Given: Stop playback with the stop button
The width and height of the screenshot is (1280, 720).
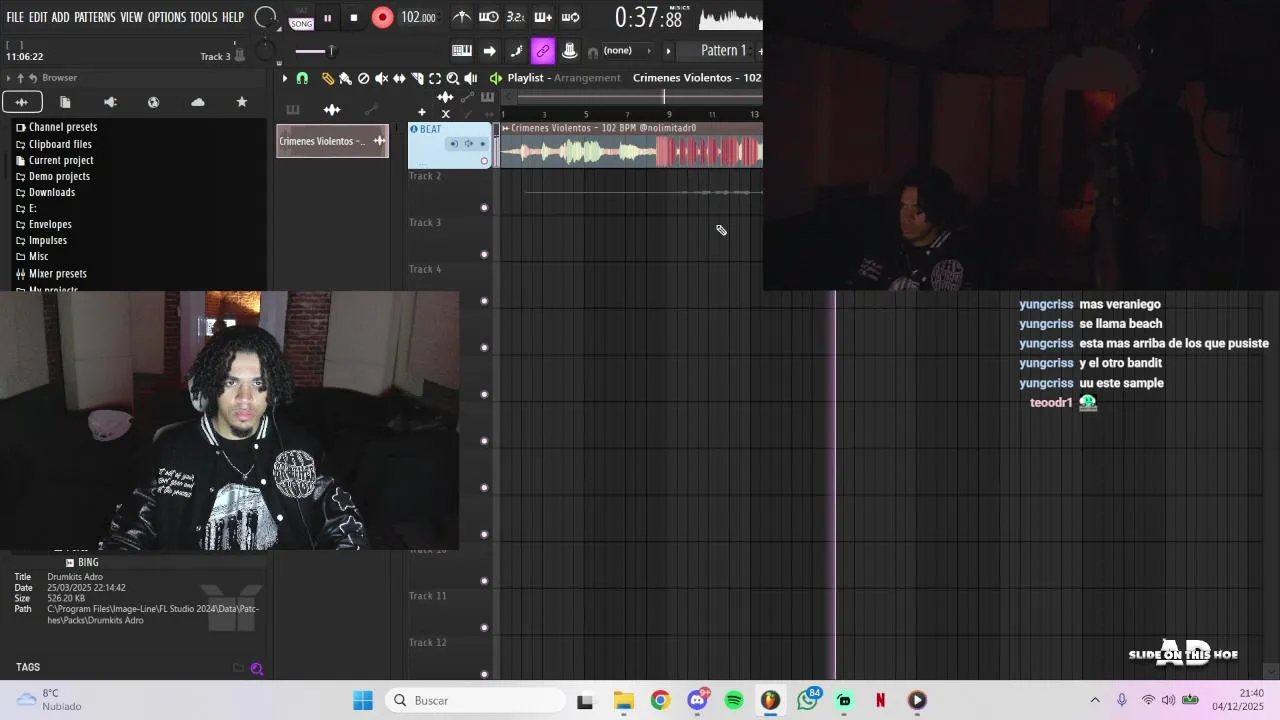Looking at the screenshot, I should tap(353, 17).
